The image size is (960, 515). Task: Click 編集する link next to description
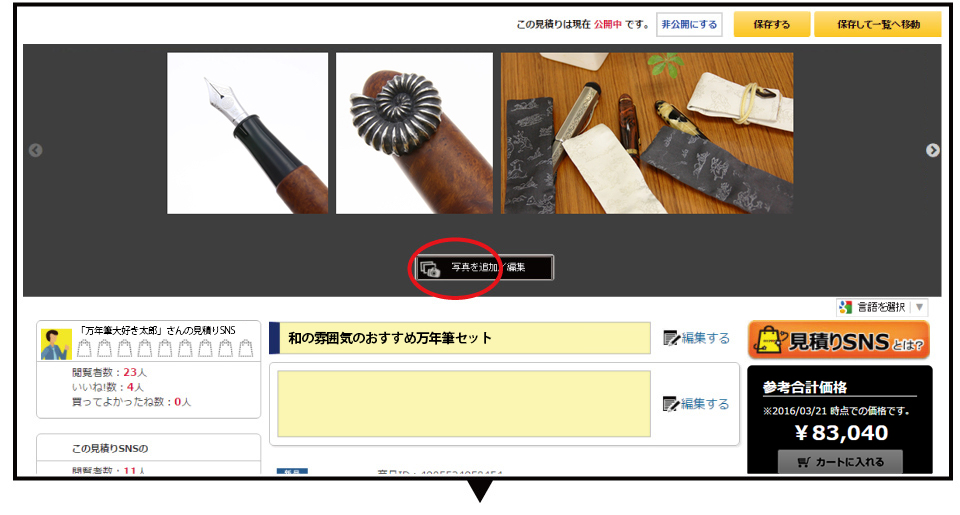705,404
